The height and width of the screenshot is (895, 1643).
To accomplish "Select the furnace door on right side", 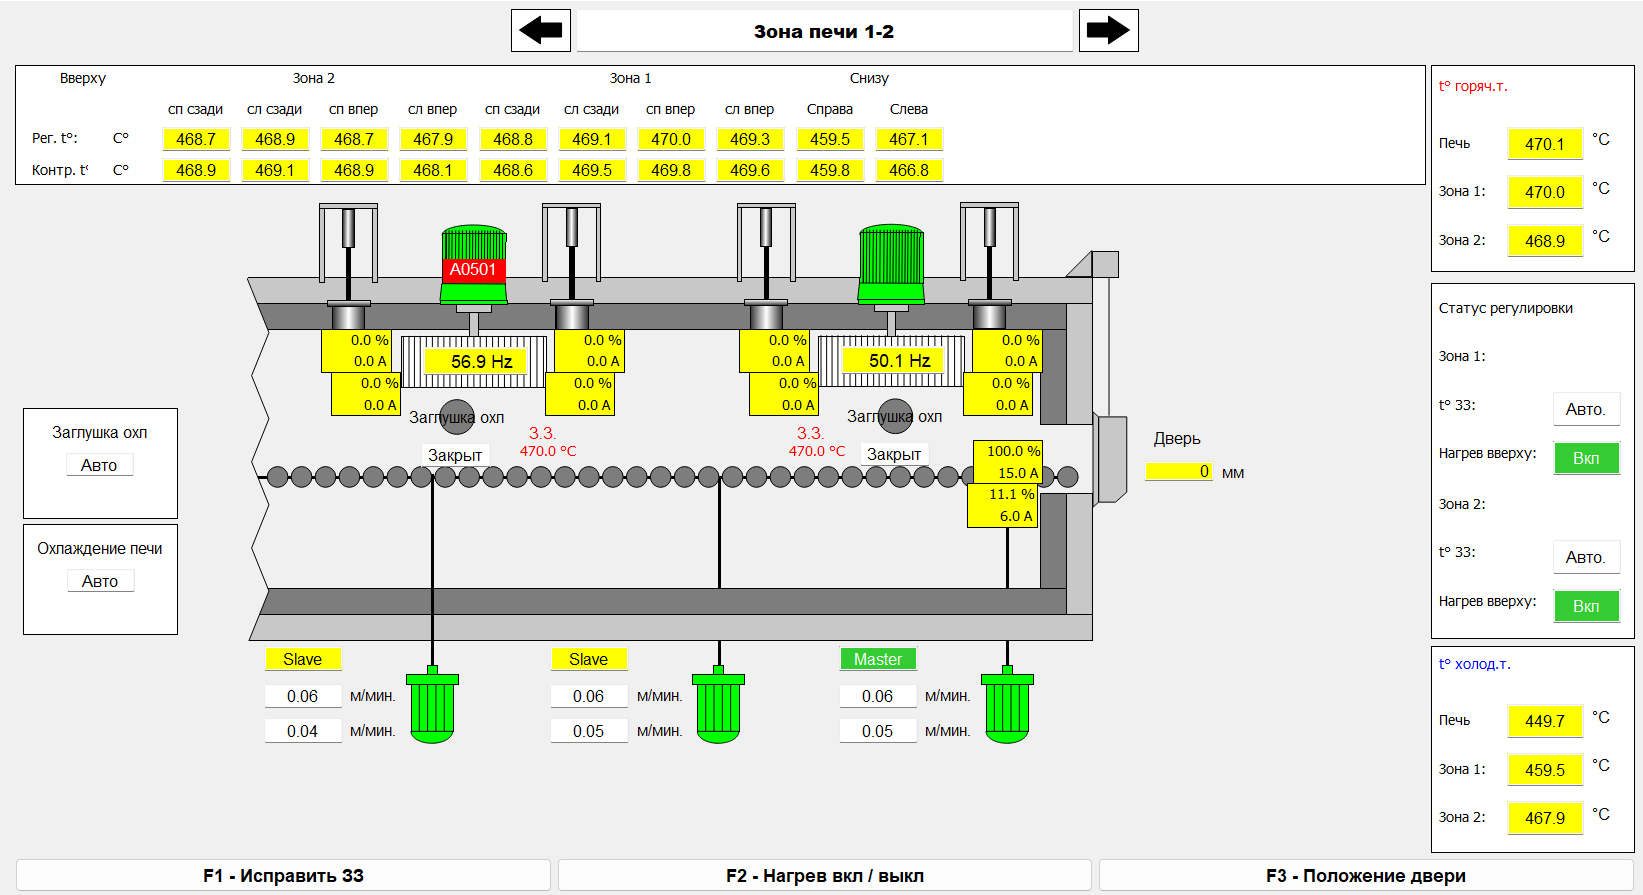I will [1111, 459].
